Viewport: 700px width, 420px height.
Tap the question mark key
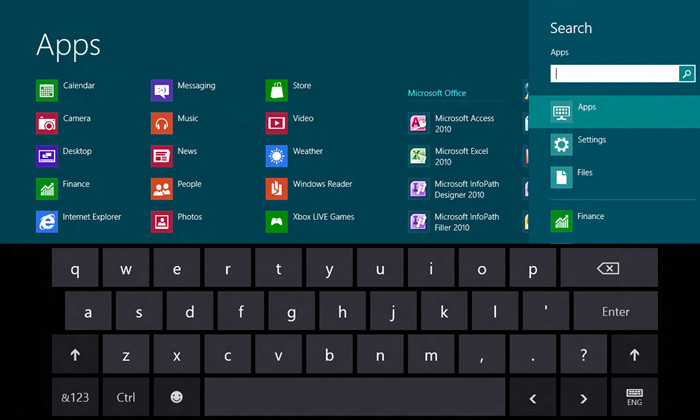(x=583, y=354)
